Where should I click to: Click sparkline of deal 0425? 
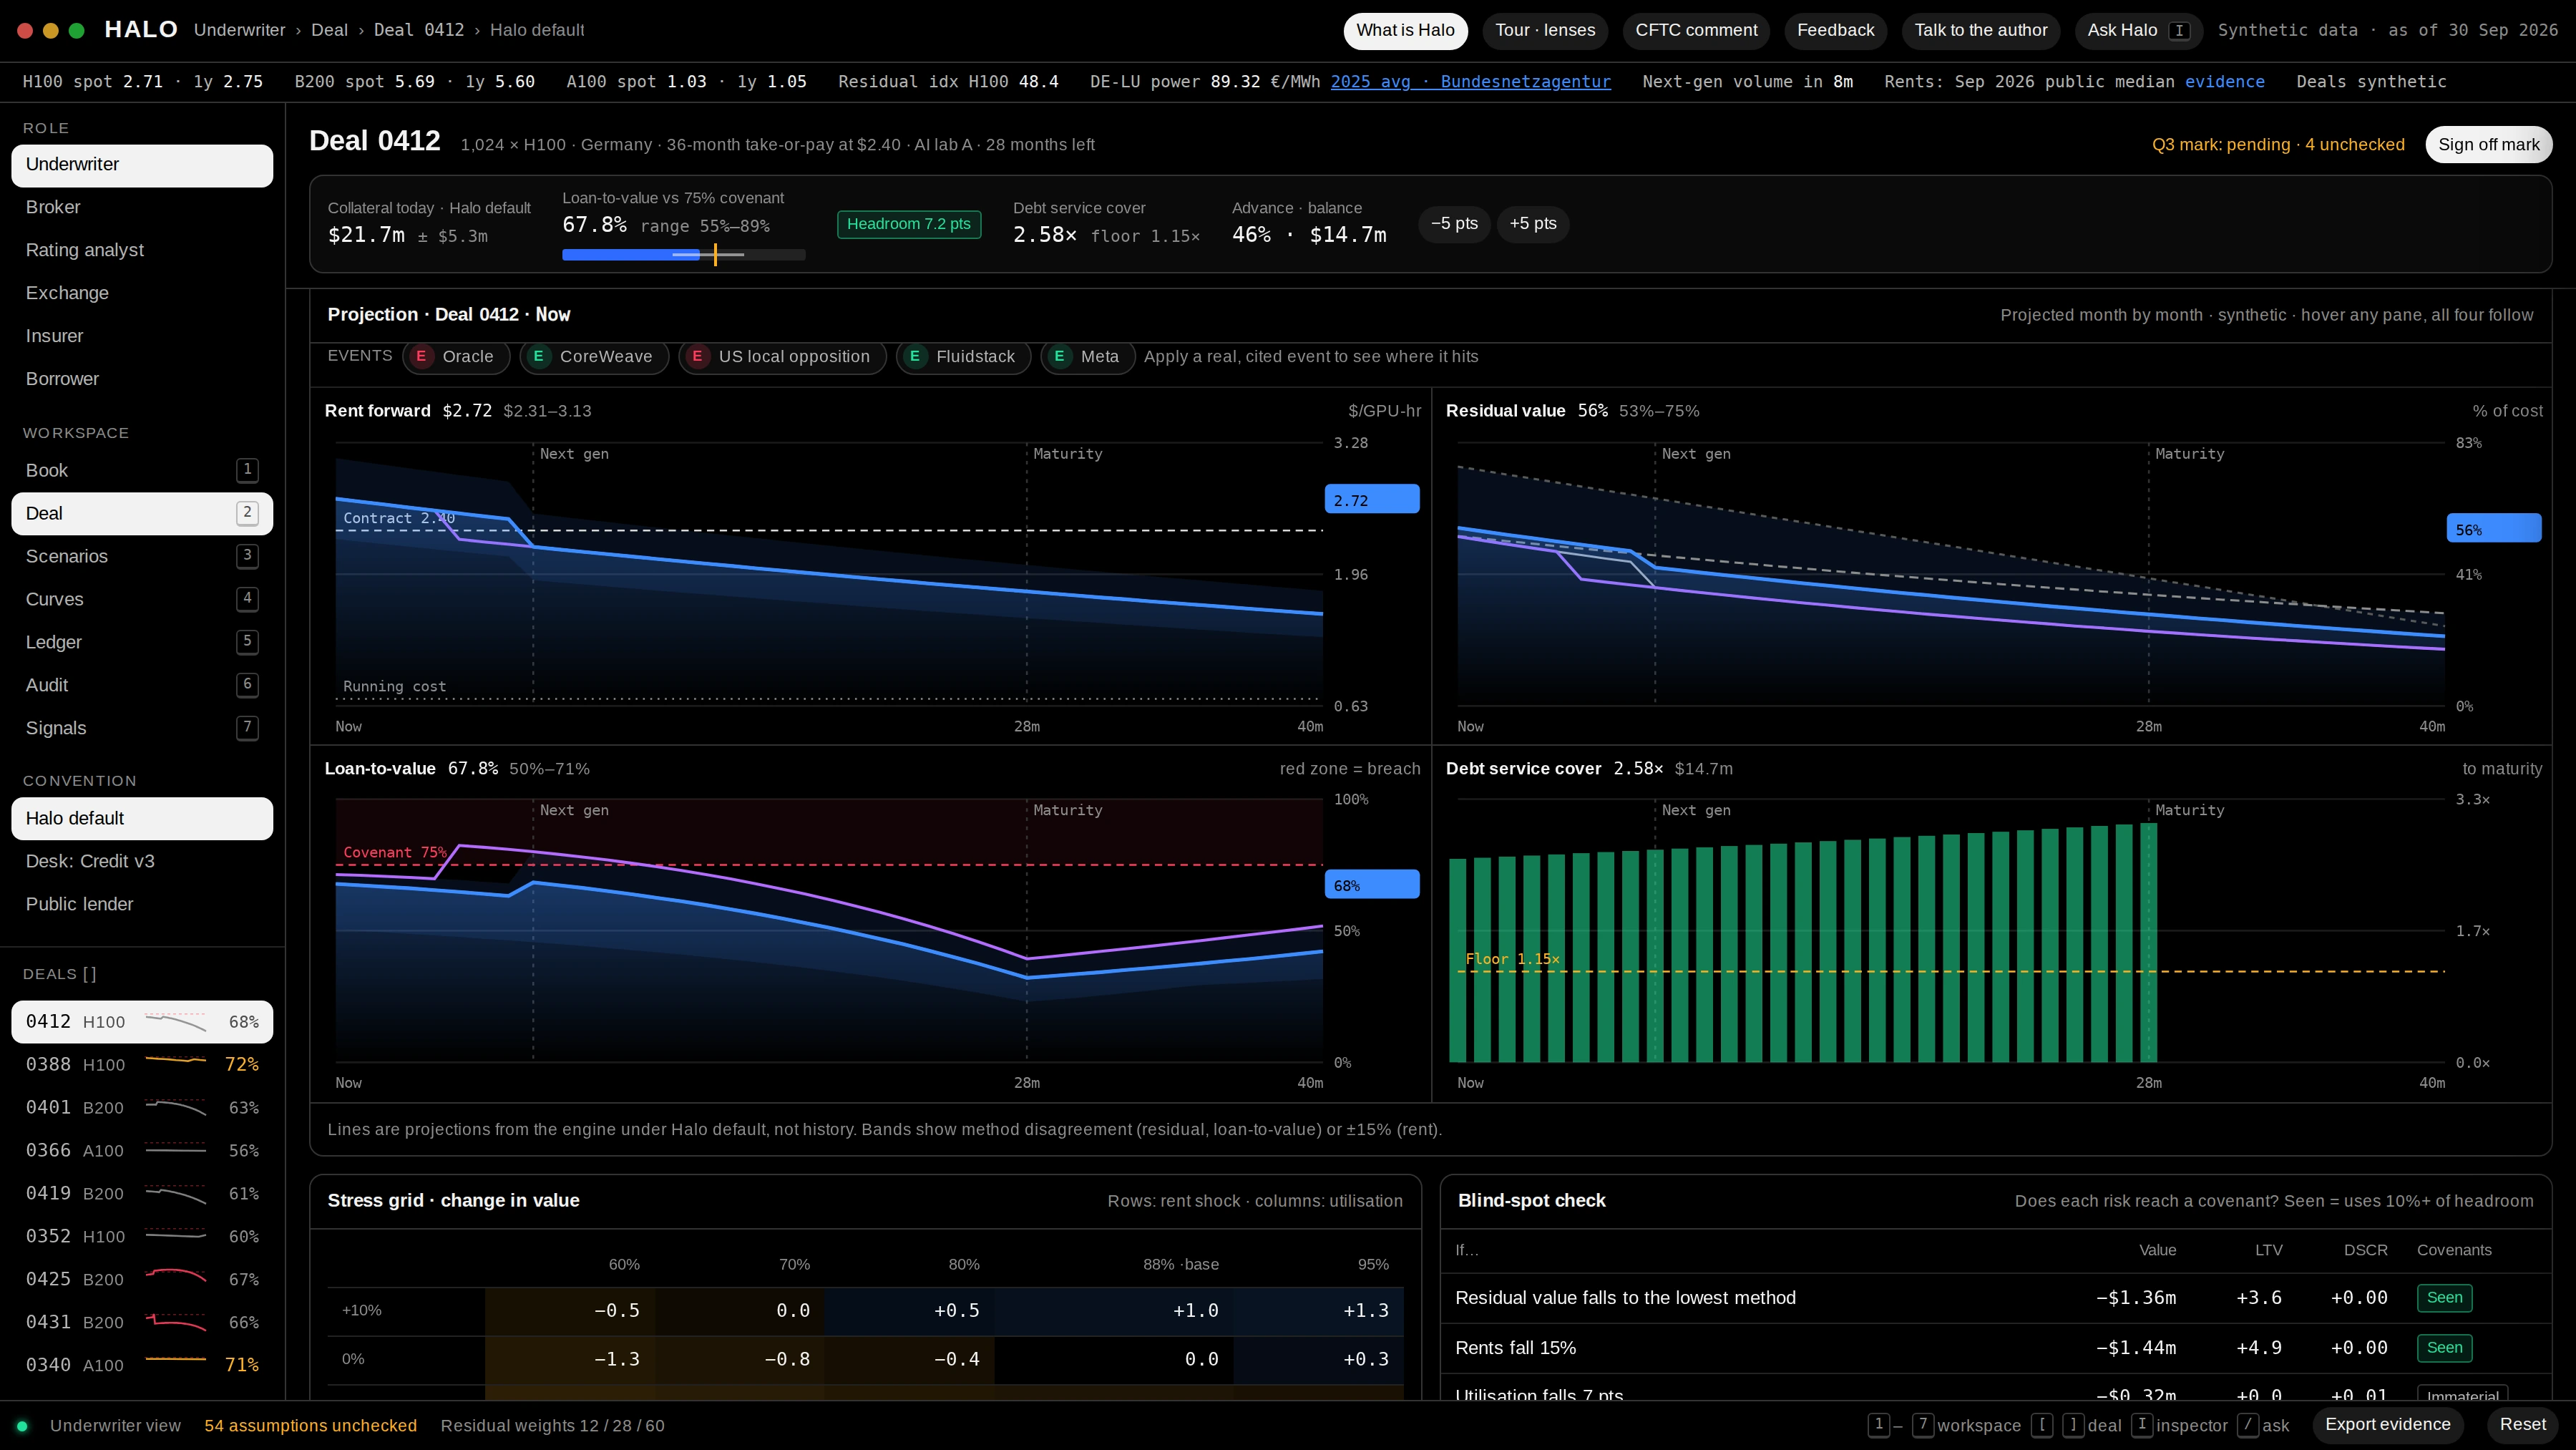(176, 1276)
